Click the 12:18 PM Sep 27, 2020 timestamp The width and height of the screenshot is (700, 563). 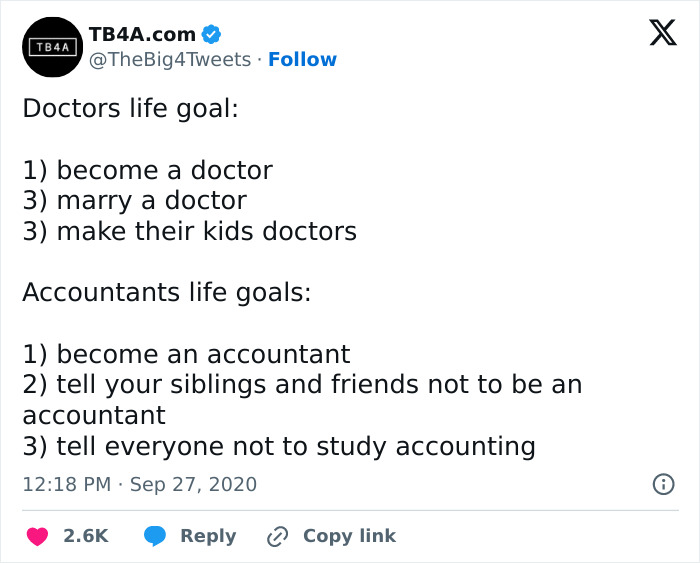pyautogui.click(x=139, y=484)
